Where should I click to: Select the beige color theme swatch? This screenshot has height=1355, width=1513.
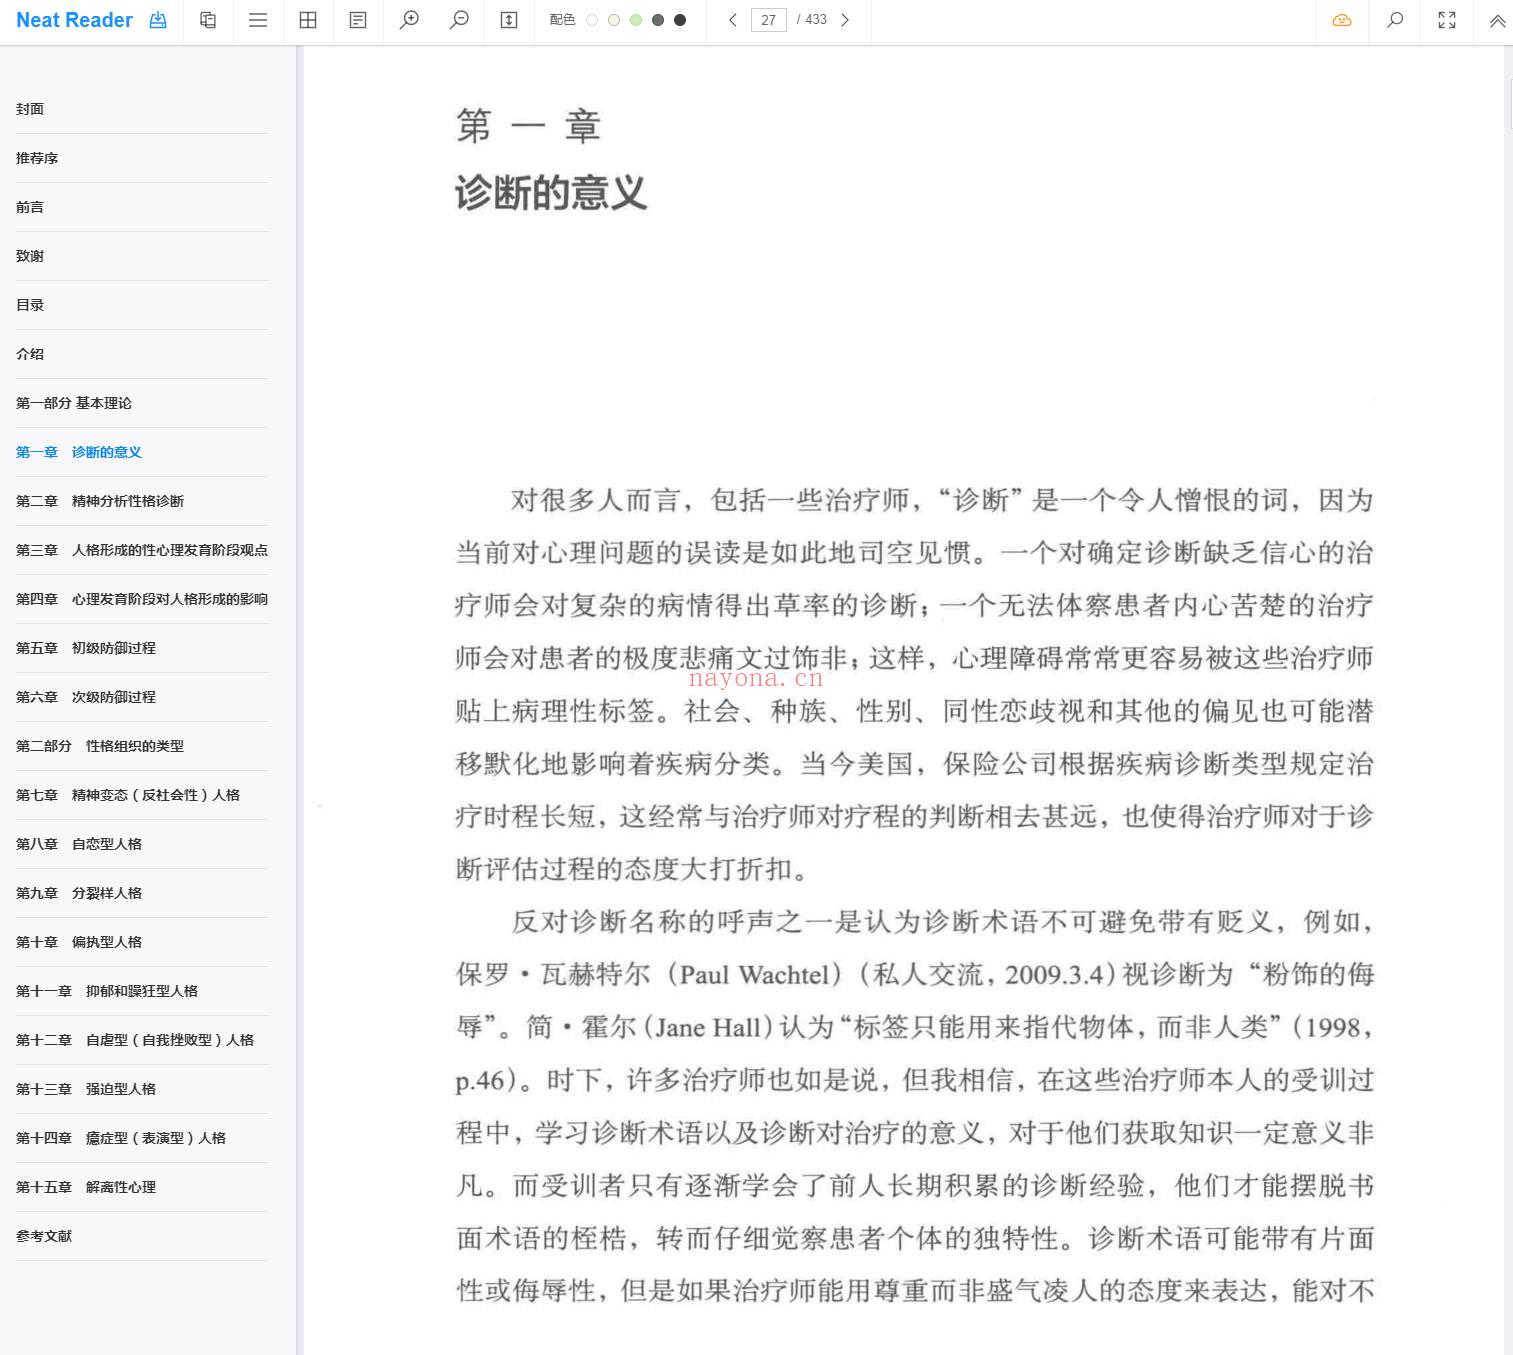click(614, 20)
